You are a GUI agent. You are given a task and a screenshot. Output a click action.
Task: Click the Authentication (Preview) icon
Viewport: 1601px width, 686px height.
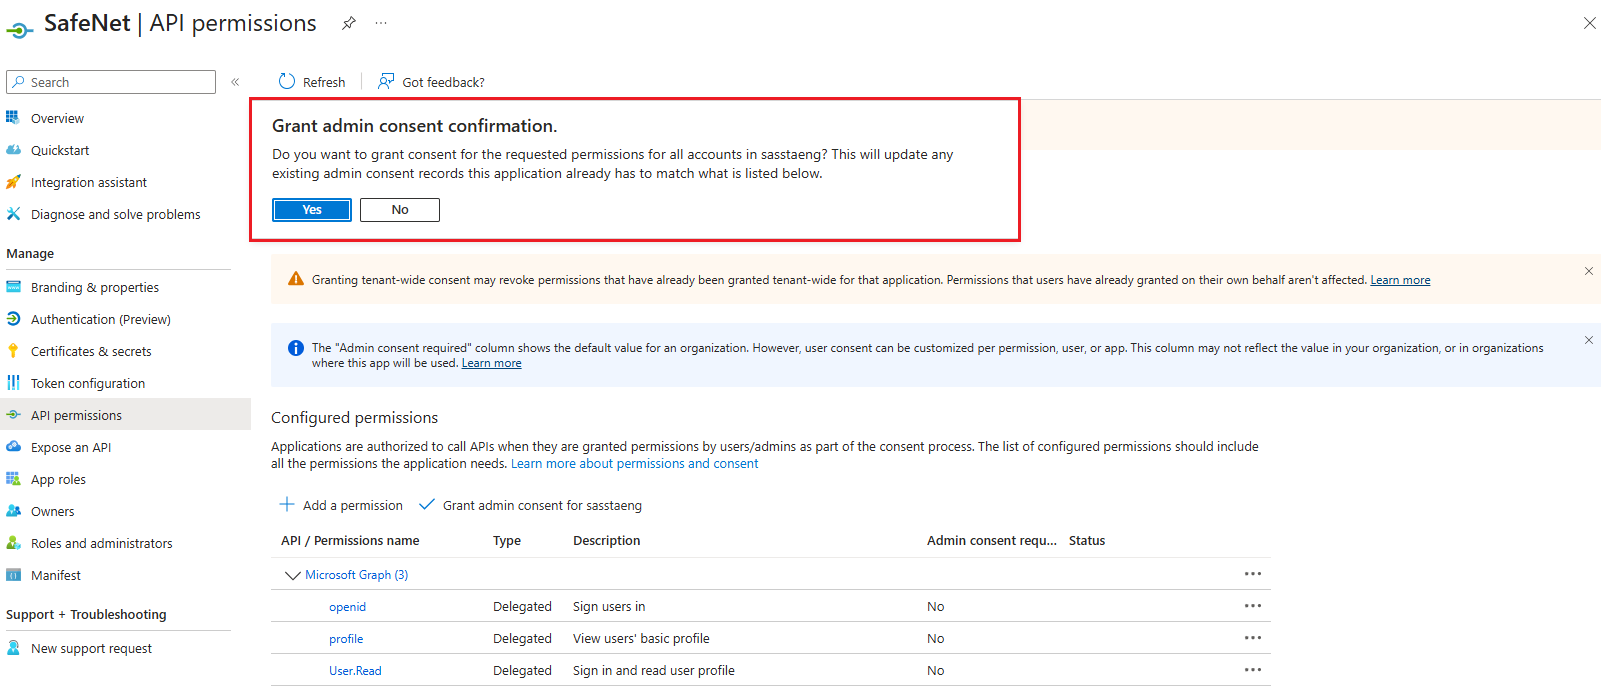click(x=13, y=319)
